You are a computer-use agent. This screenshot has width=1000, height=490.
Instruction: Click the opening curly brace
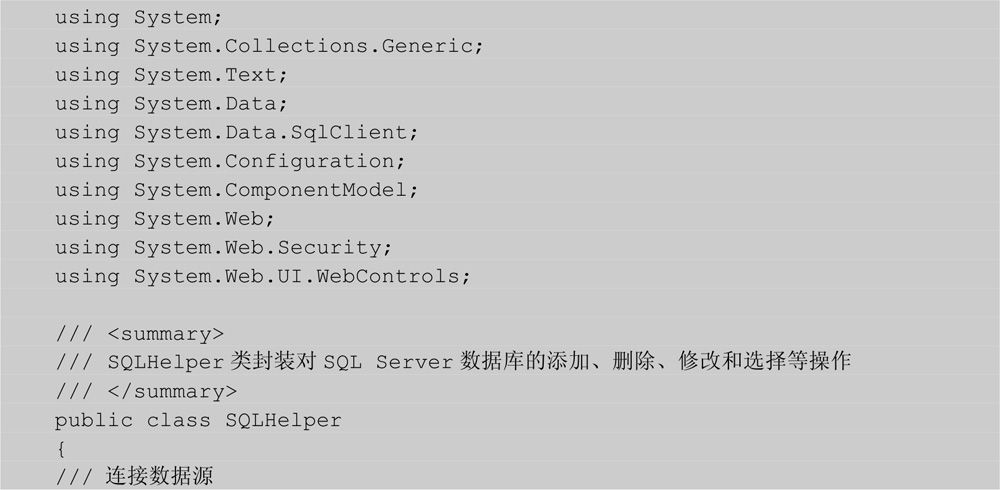[61, 449]
